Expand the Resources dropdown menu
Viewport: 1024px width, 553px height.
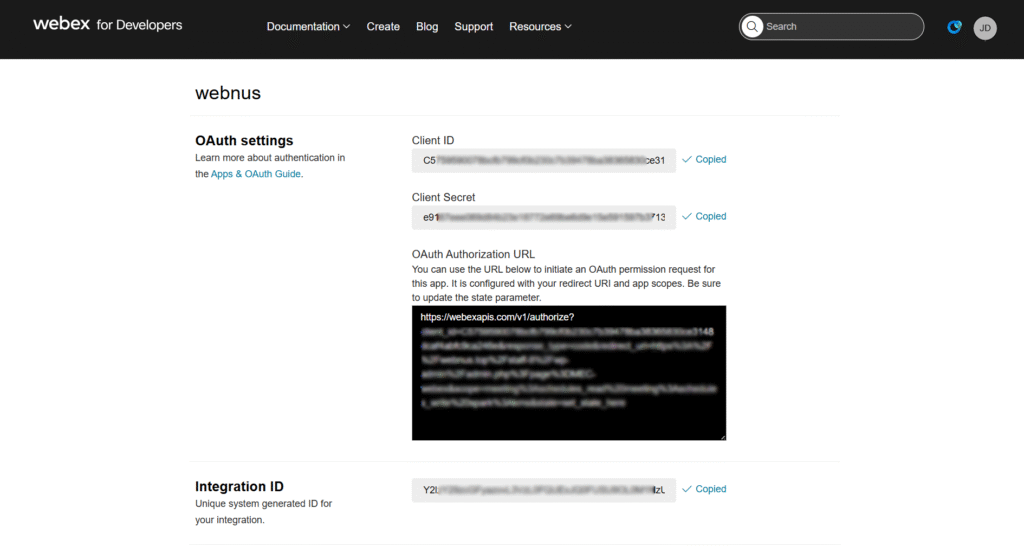tap(540, 27)
